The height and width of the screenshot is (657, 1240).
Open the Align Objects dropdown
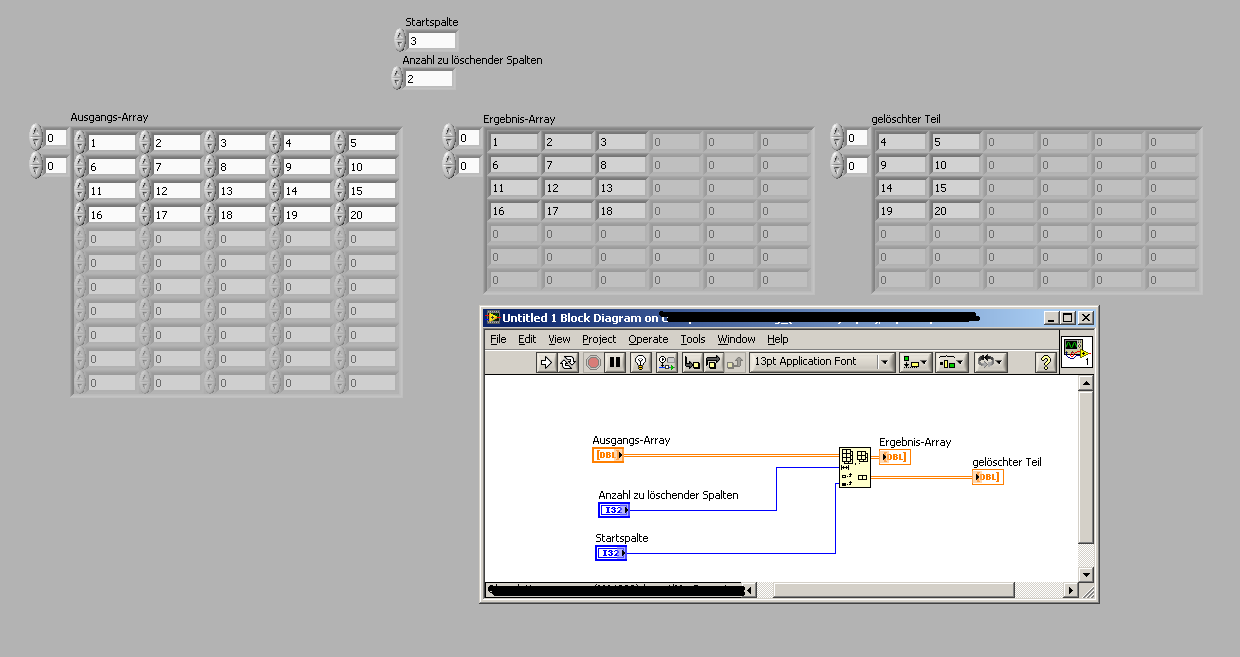click(915, 362)
